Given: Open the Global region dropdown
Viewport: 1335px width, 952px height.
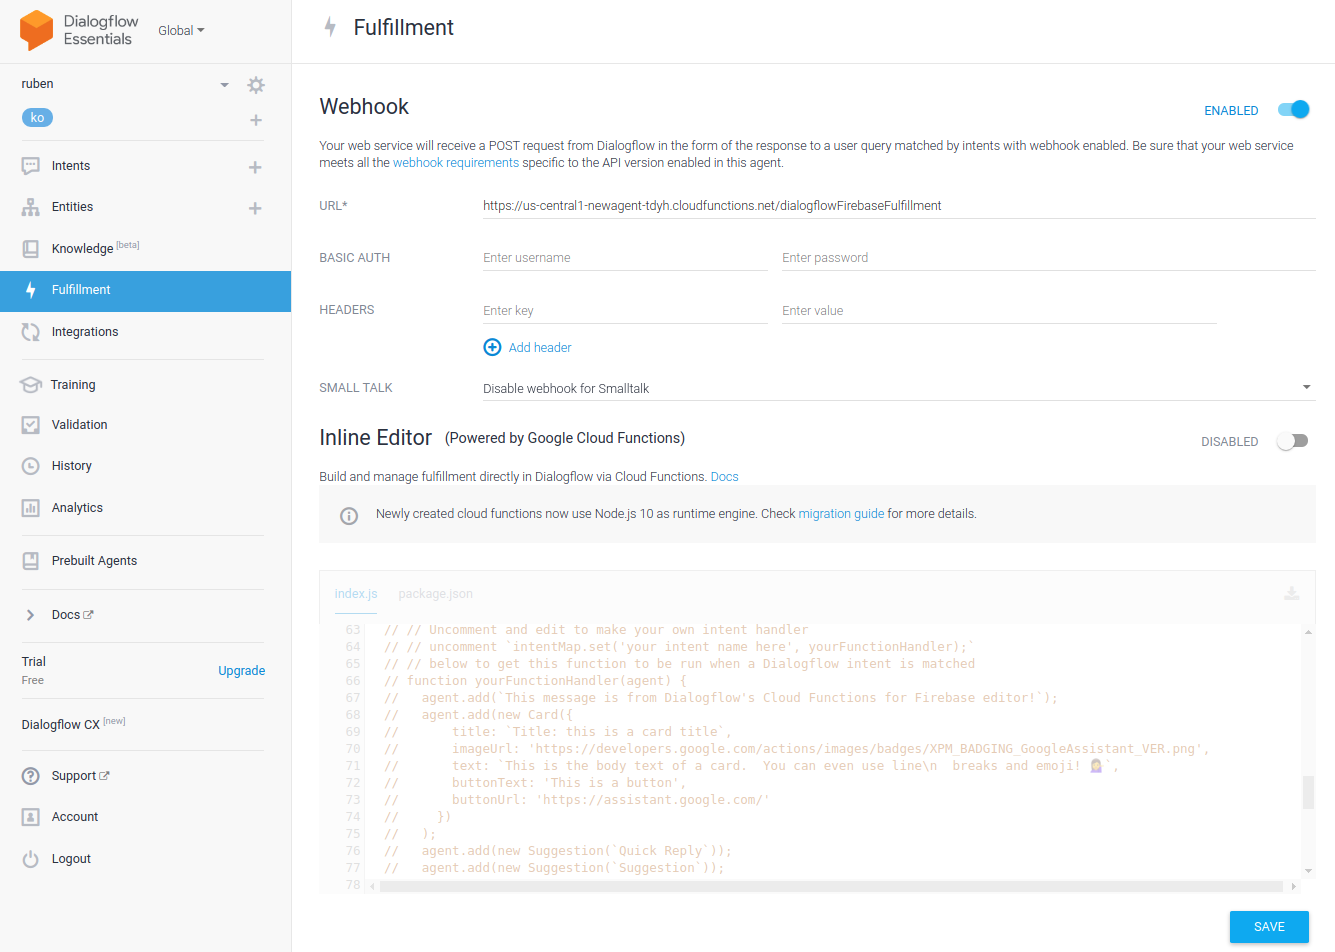Looking at the screenshot, I should [x=181, y=31].
